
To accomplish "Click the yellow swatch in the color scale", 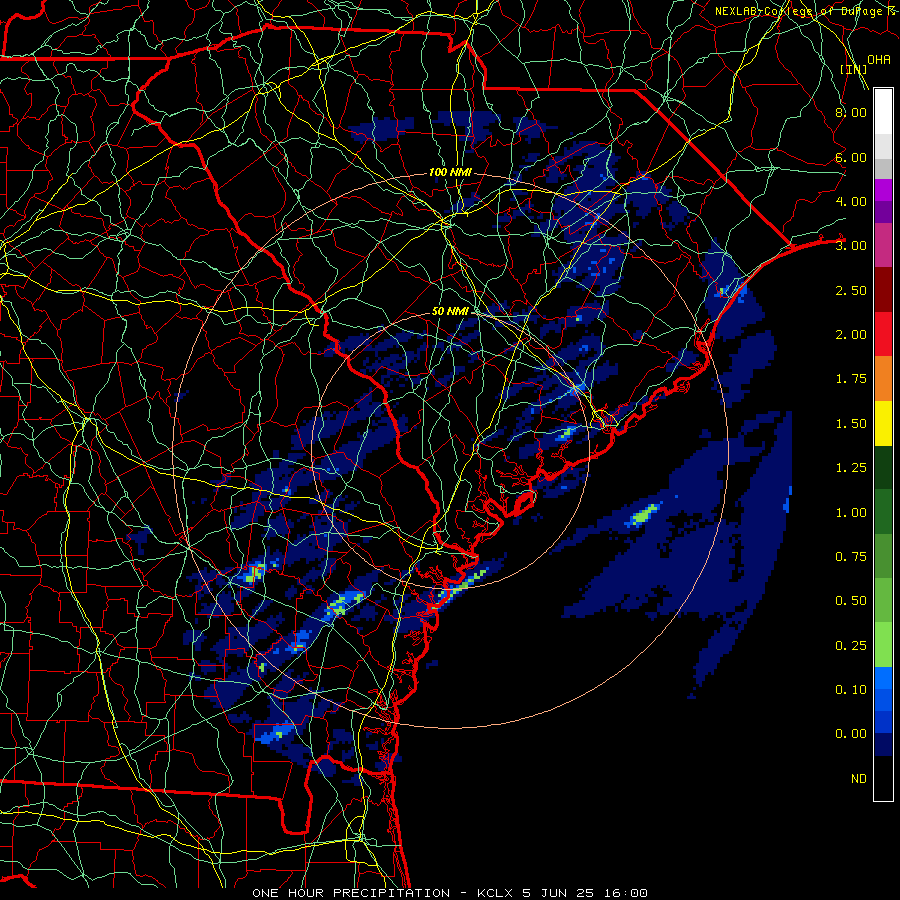I will (883, 424).
